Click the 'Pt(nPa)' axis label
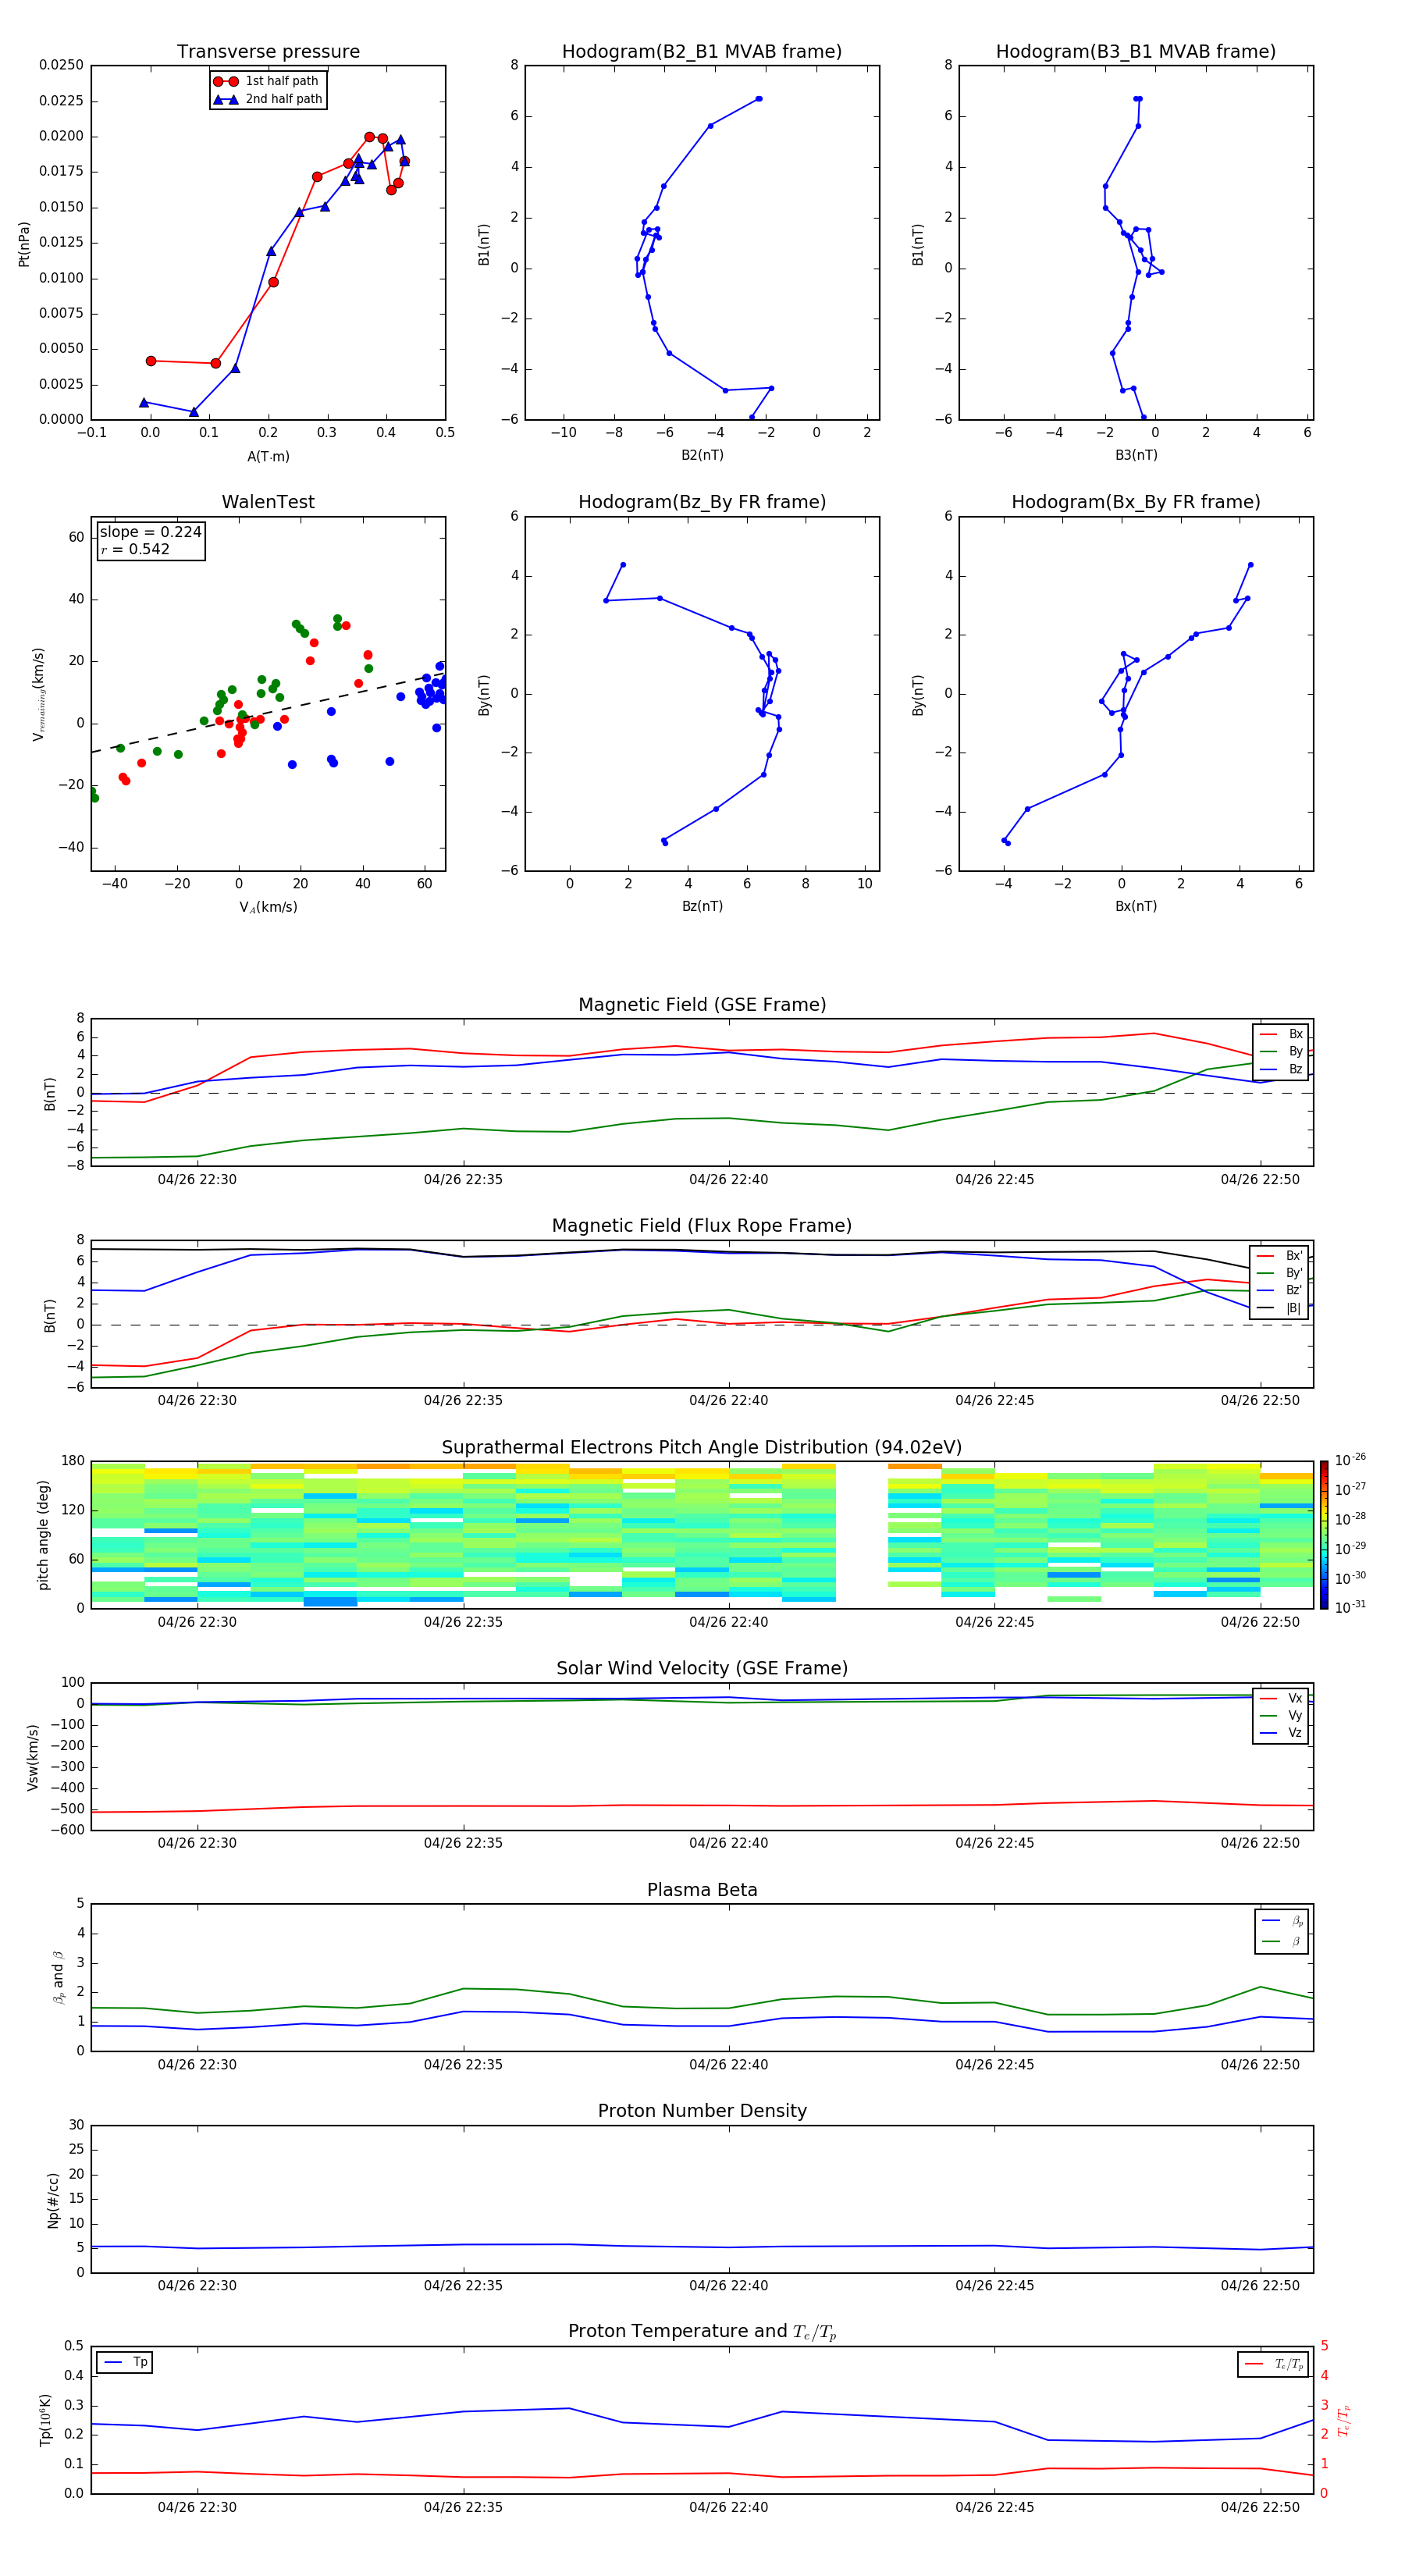The image size is (1405, 2576). tap(24, 244)
